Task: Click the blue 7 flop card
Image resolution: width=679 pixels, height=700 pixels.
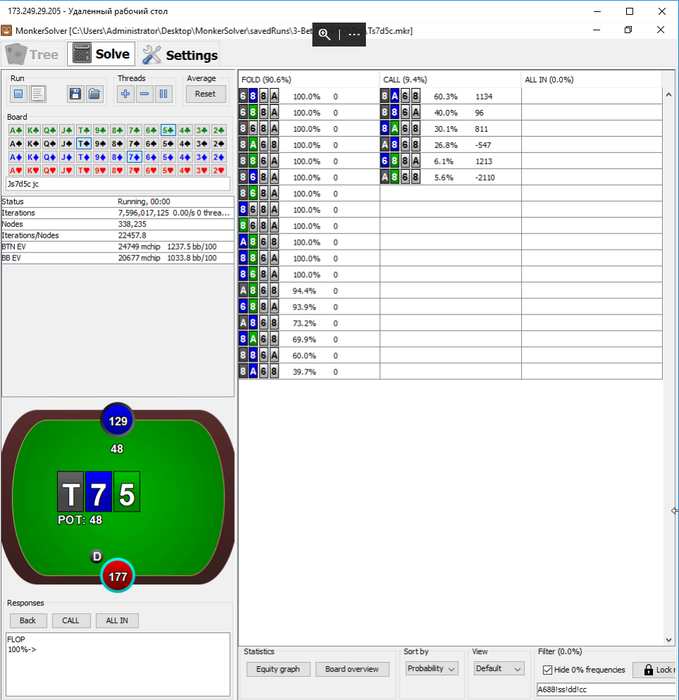Action: [x=99, y=492]
